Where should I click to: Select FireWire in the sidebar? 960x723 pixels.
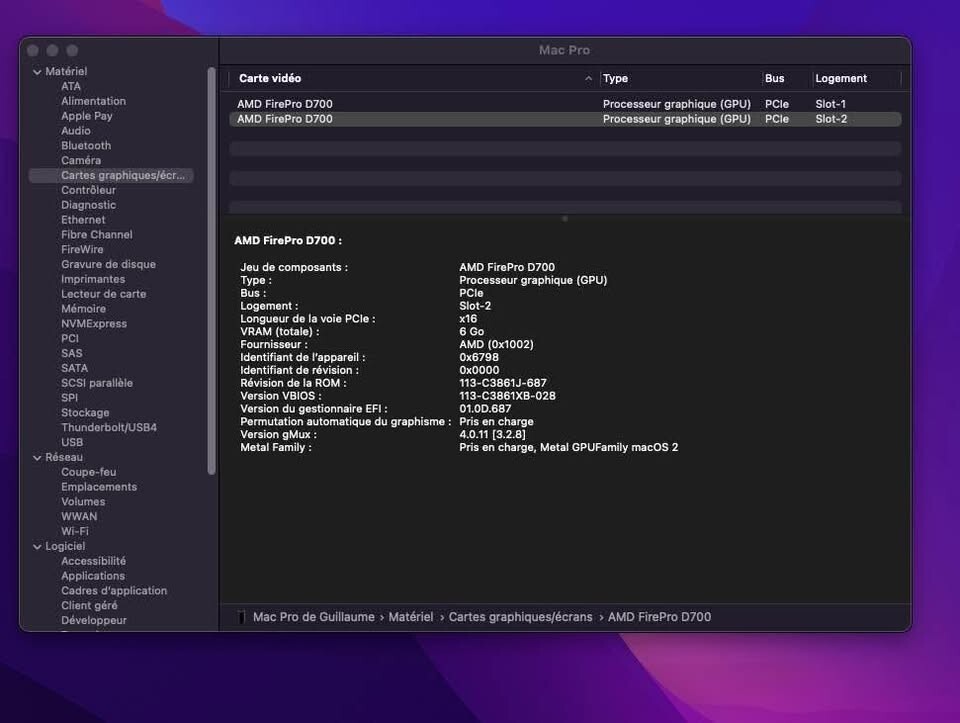83,249
